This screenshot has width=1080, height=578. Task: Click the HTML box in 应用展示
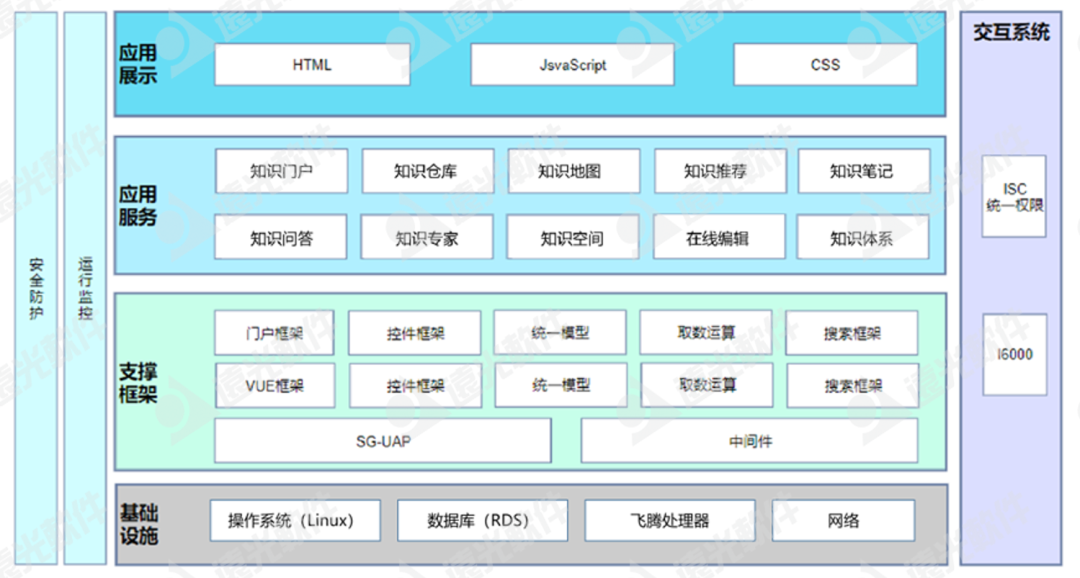[x=312, y=65]
